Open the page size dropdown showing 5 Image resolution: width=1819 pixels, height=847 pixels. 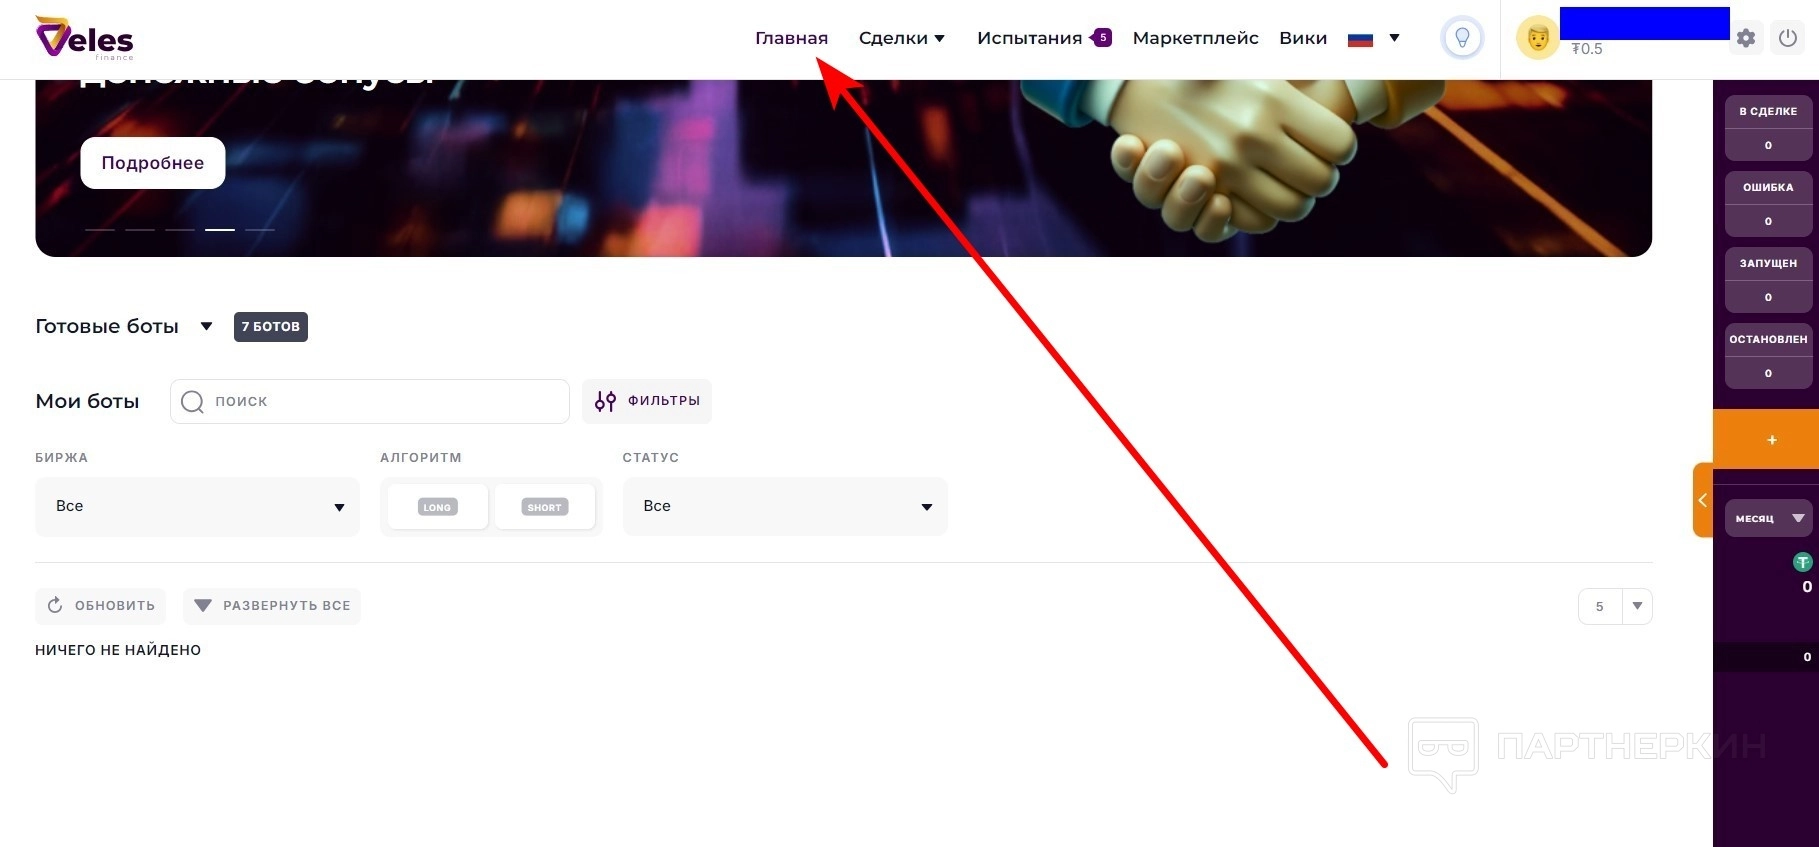coord(1615,606)
